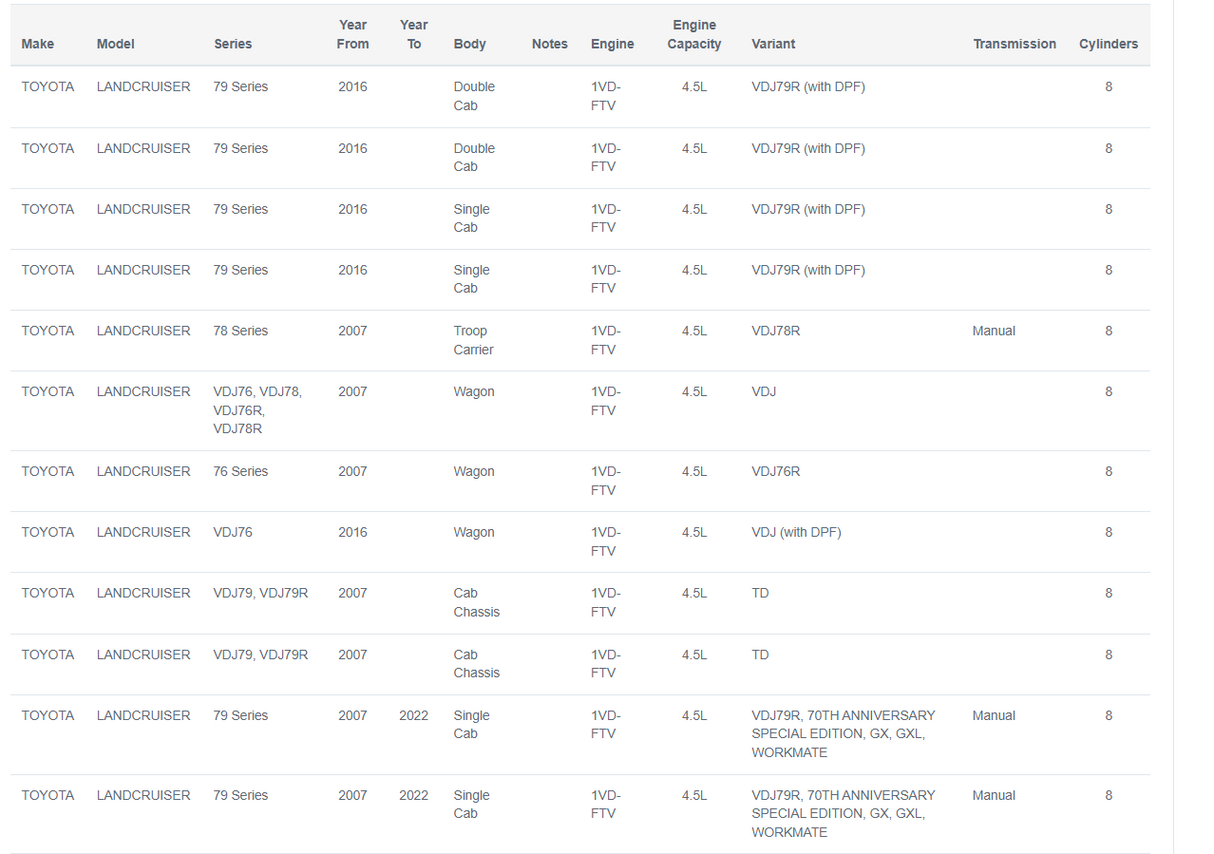The width and height of the screenshot is (1214, 854).
Task: Click the VDJ (with DPF) variant cell
Action: tap(796, 533)
